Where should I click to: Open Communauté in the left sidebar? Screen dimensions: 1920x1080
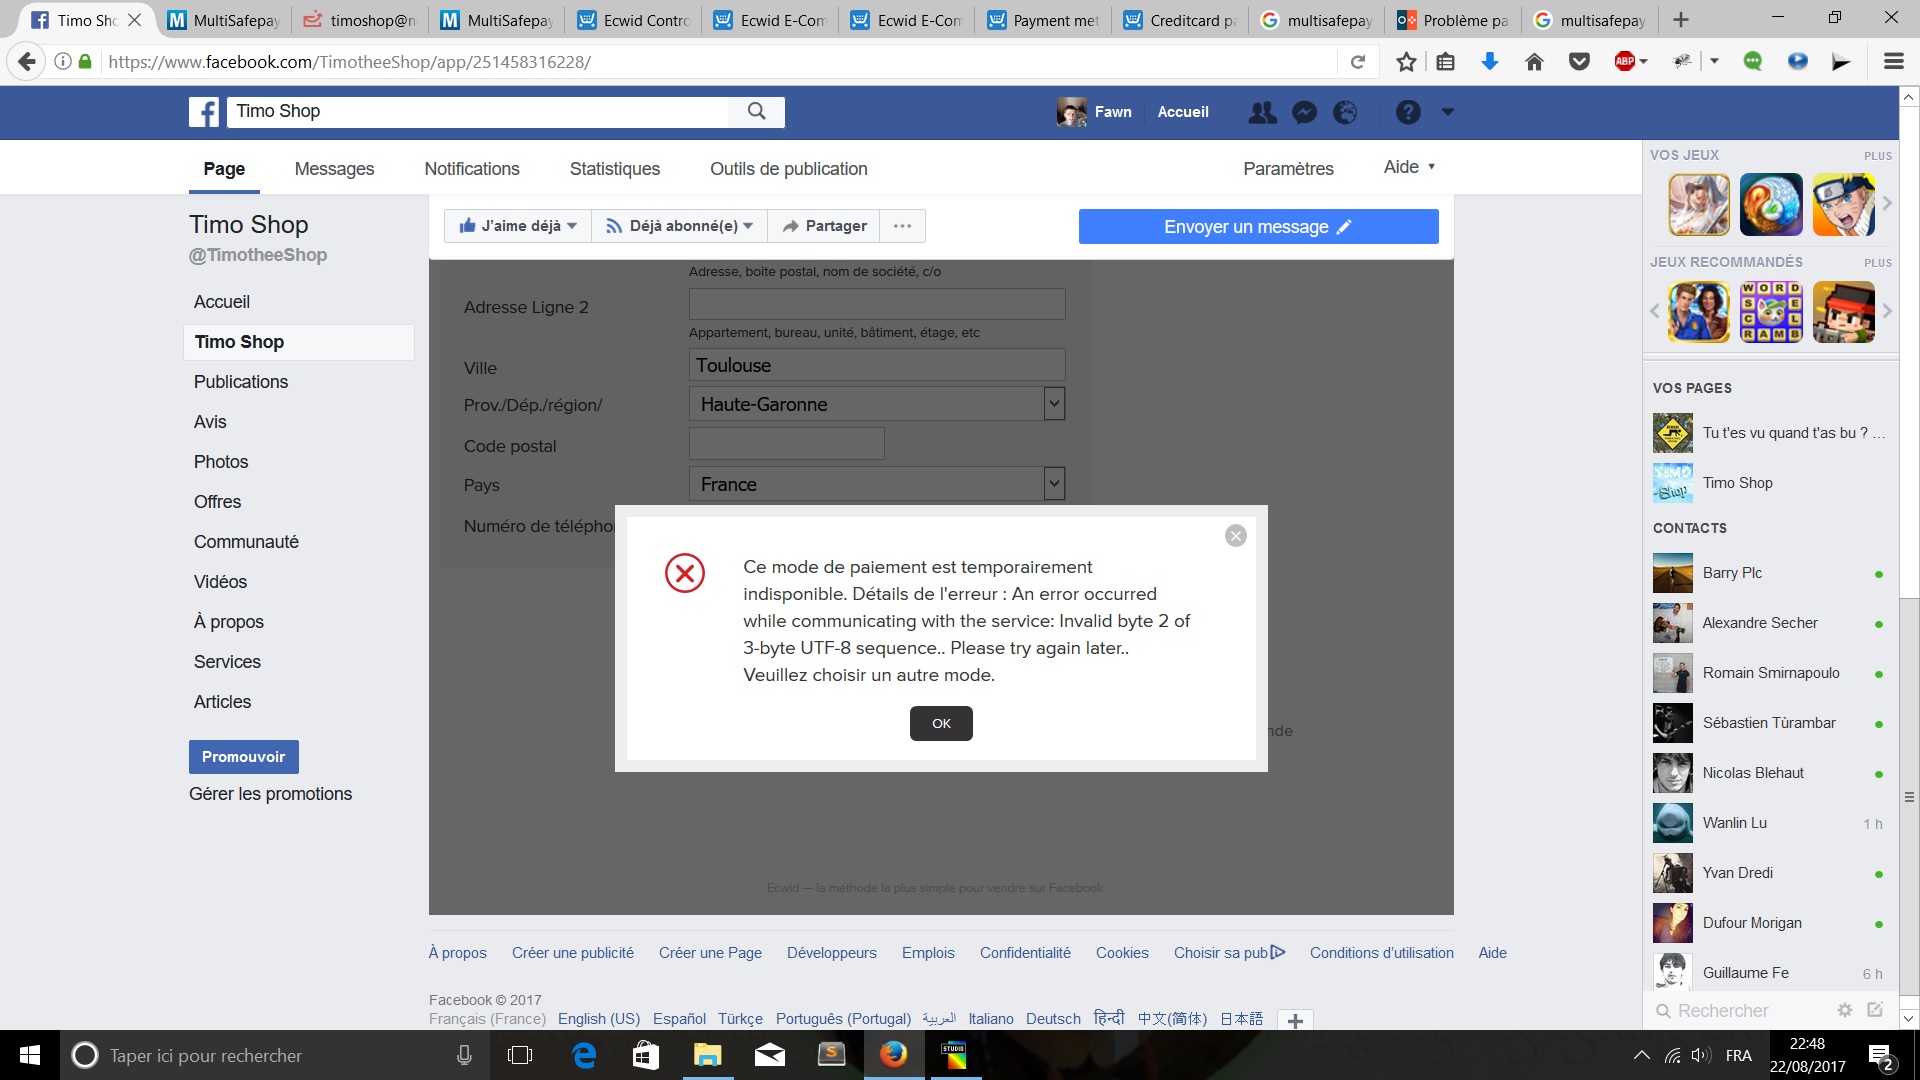246,542
